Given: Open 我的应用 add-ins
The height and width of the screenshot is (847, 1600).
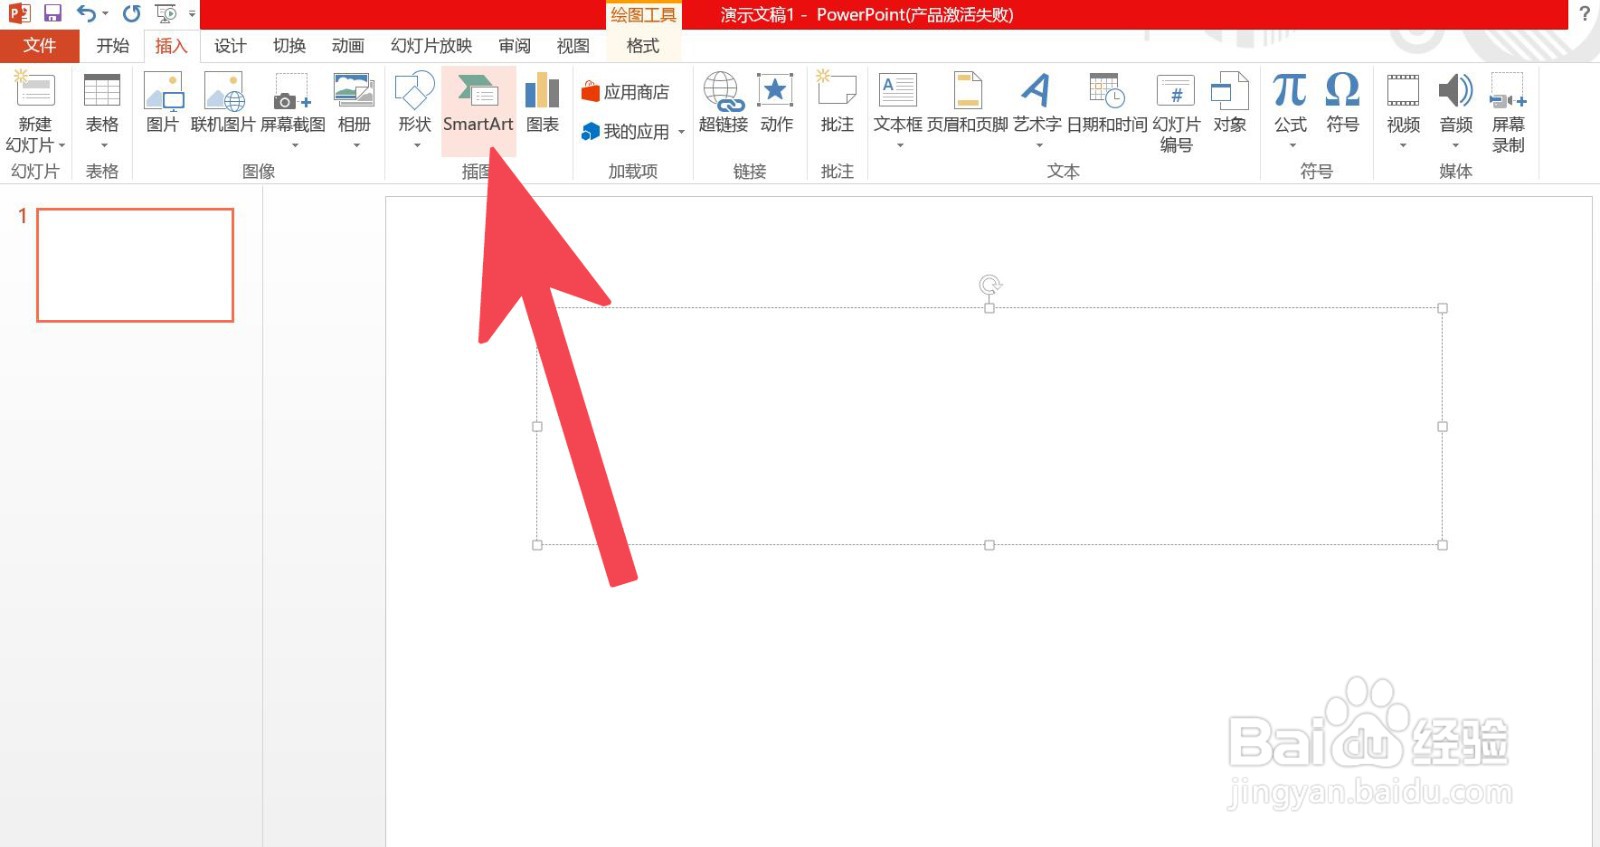Looking at the screenshot, I should coord(625,132).
